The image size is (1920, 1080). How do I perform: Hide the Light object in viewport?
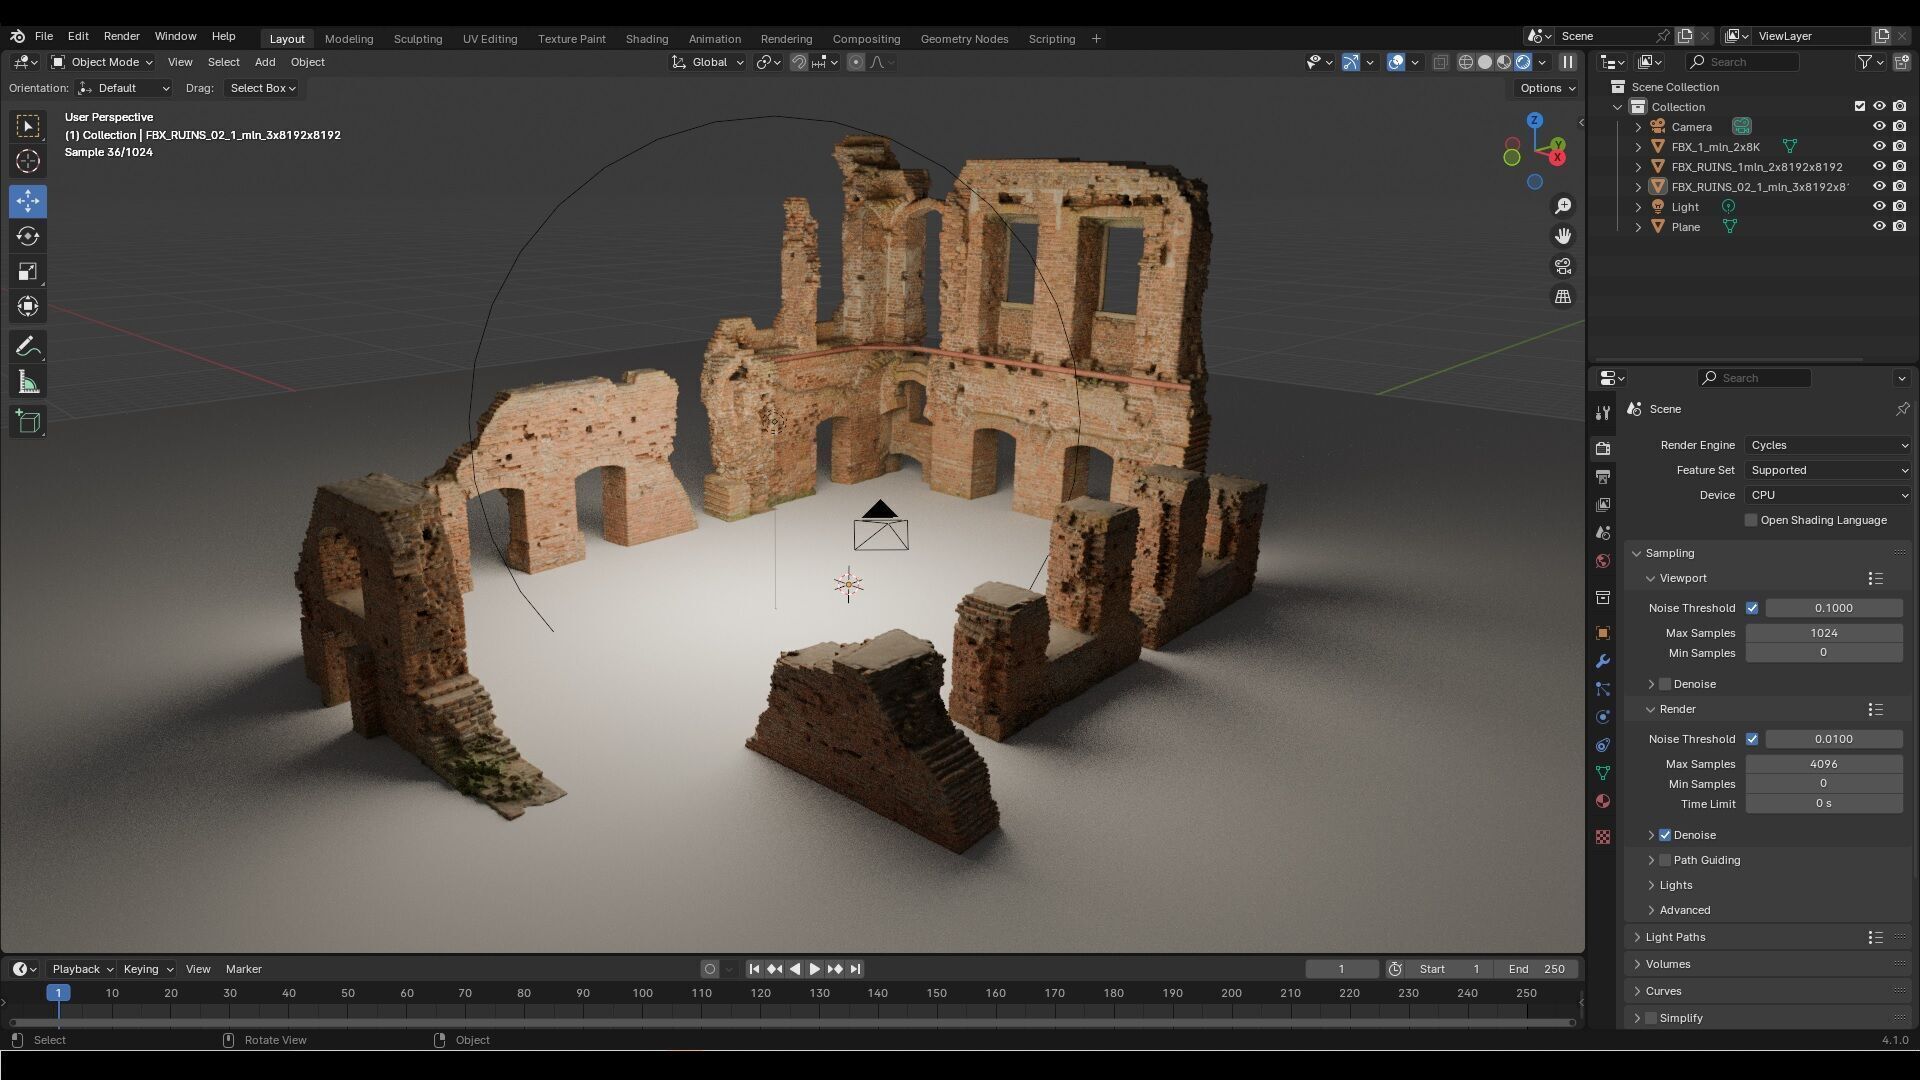pyautogui.click(x=1879, y=207)
